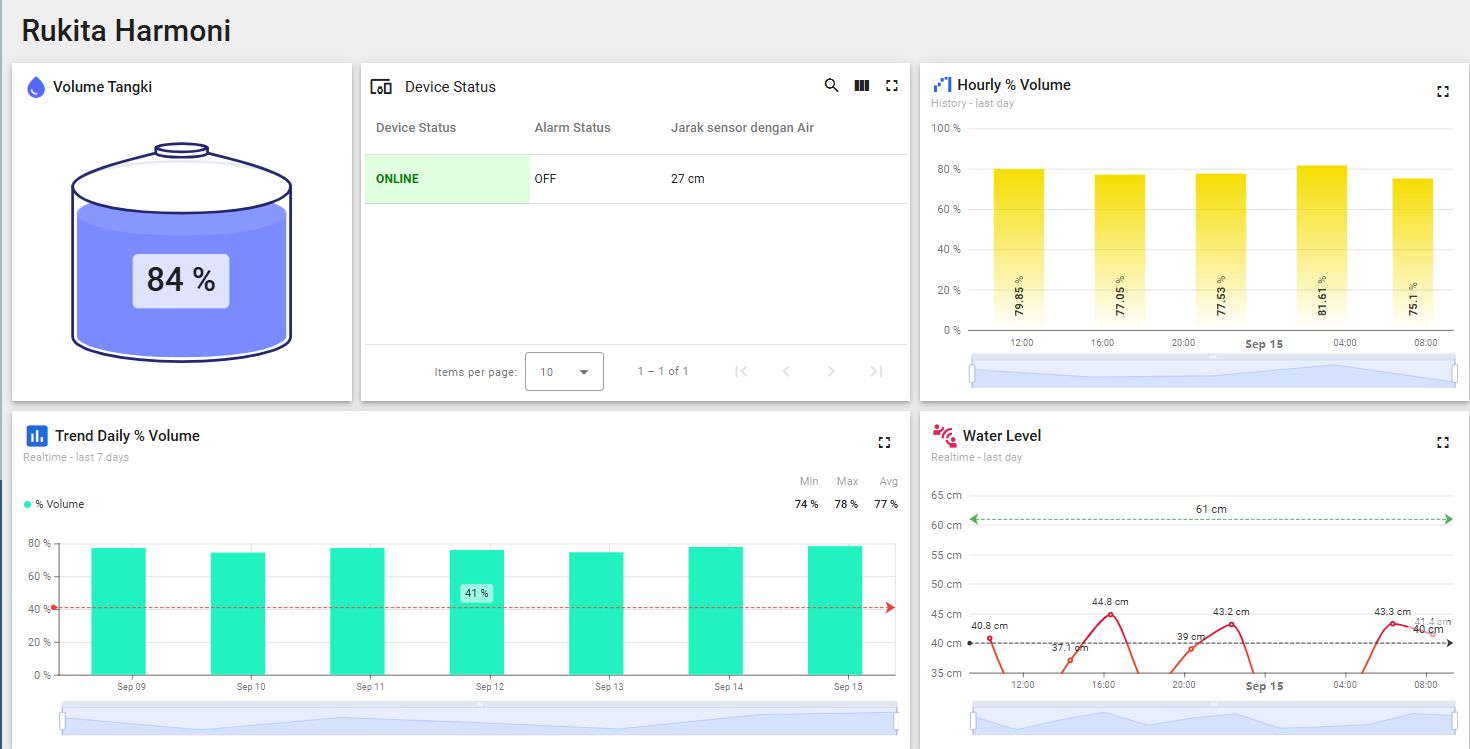
Task: Click the Avg 77 % value
Action: 886,504
